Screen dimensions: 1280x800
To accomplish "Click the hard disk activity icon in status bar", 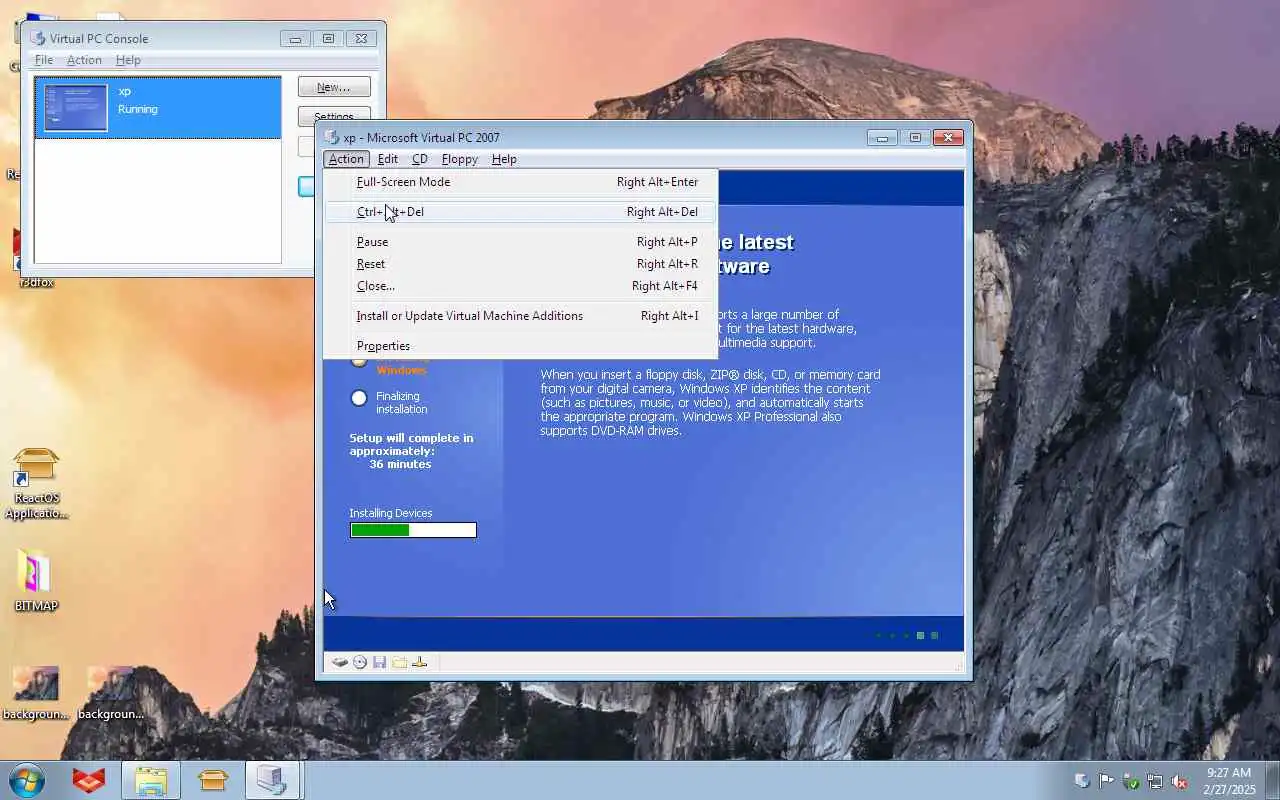I will tap(340, 662).
